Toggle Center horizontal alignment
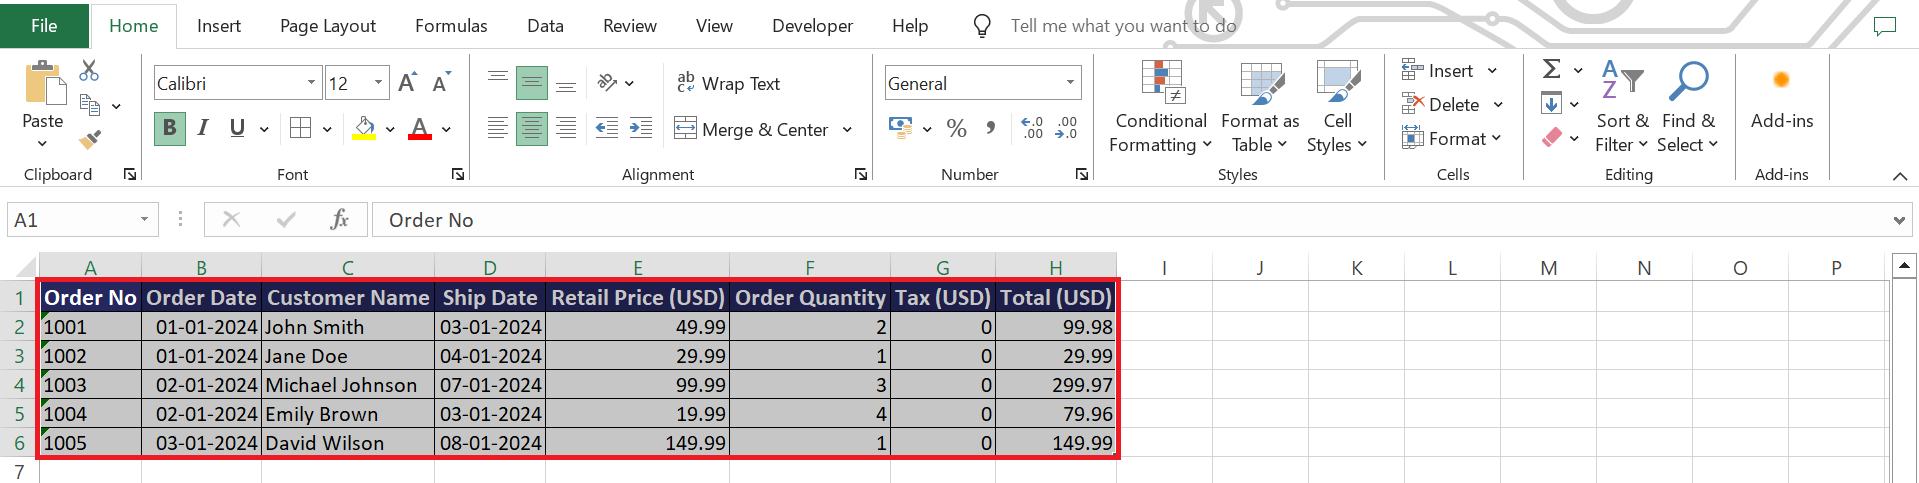The image size is (1919, 483). click(532, 128)
